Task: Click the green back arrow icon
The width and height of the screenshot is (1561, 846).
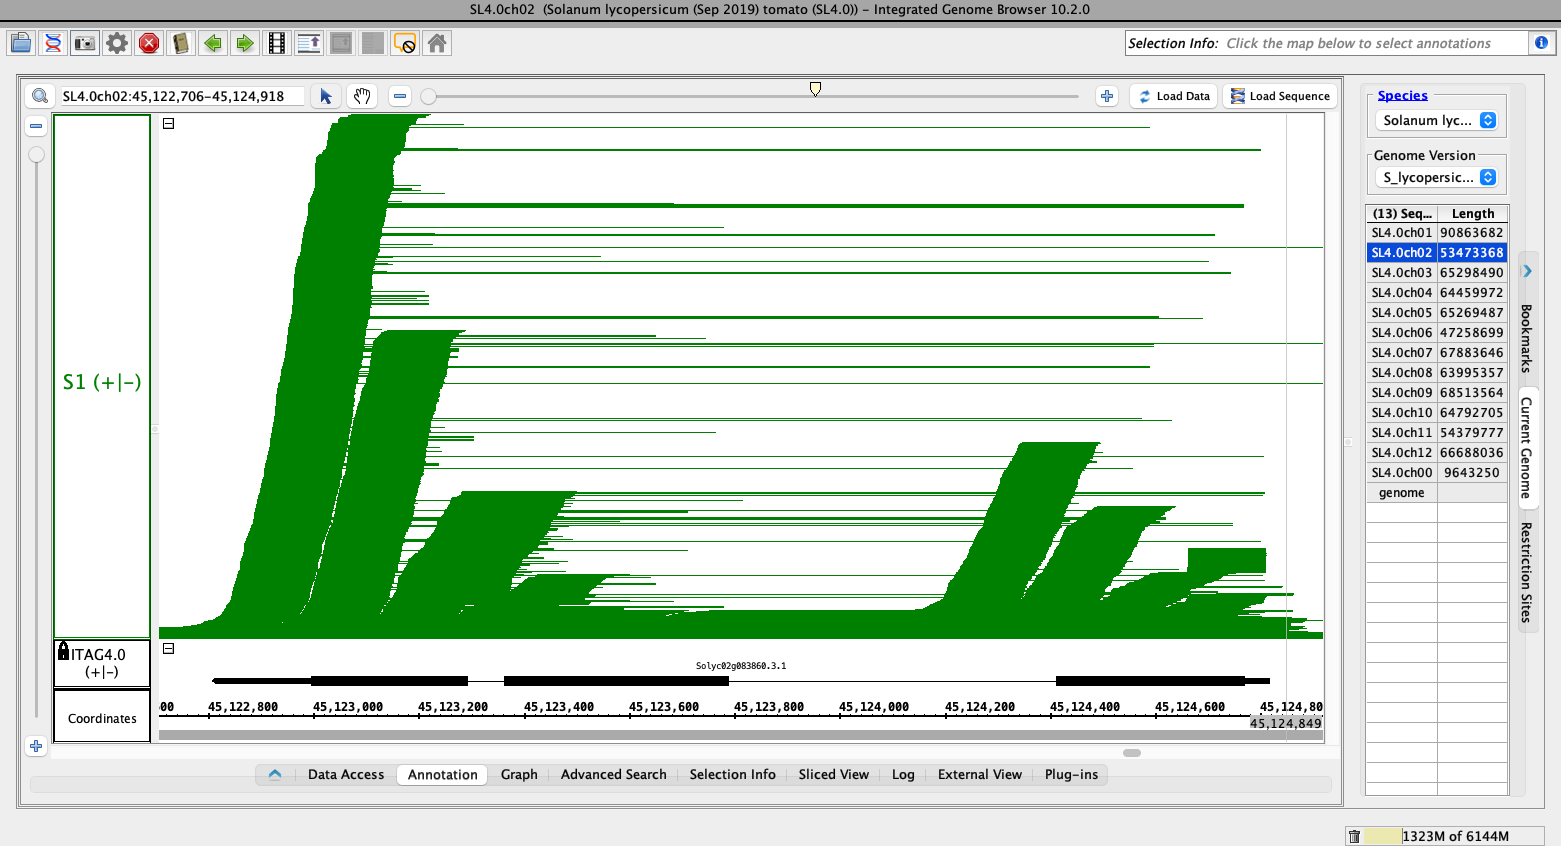Action: coord(213,43)
